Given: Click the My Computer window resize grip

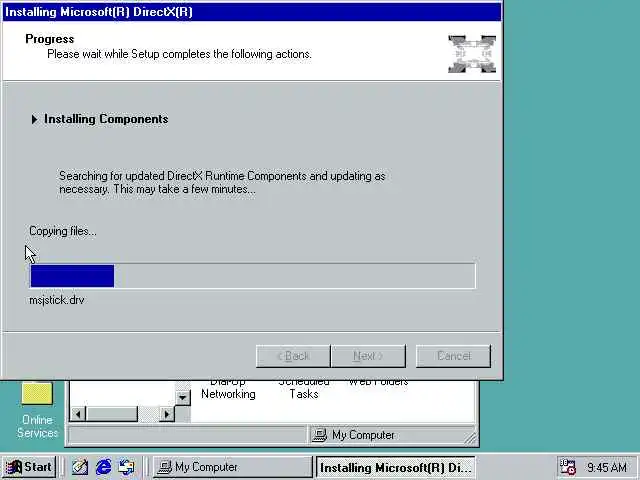Looking at the screenshot, I should (471, 438).
